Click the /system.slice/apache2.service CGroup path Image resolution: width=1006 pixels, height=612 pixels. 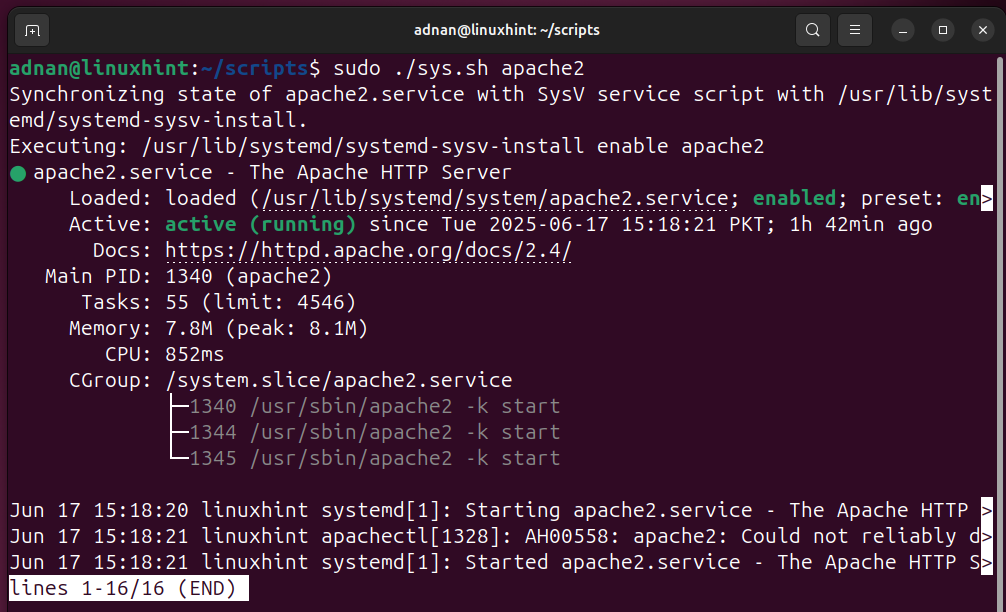pyautogui.click(x=338, y=380)
